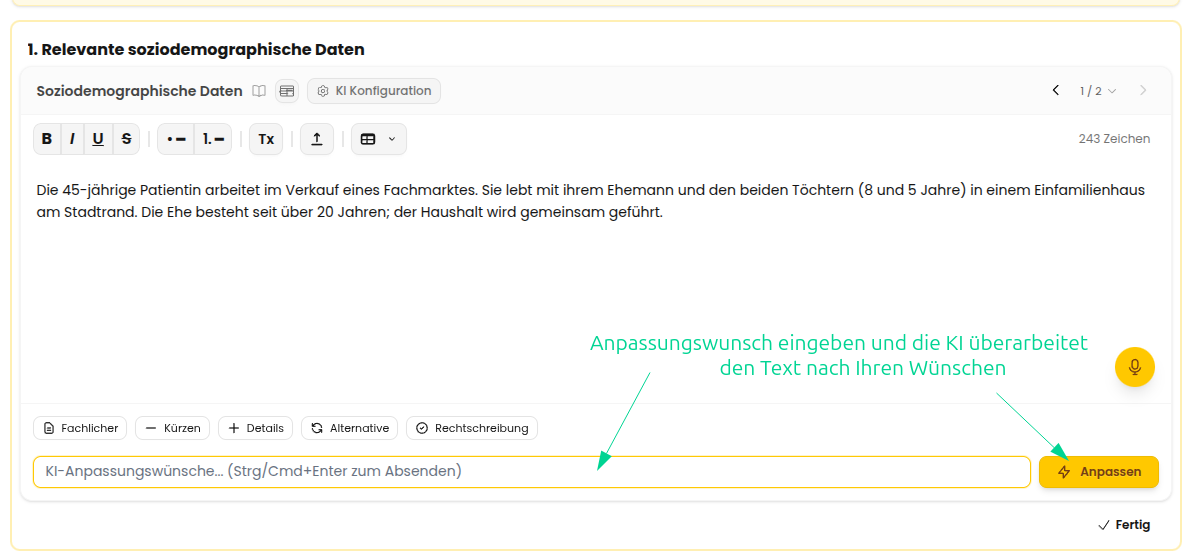The height and width of the screenshot is (552, 1204).
Task: Clear text formatting with Tx button
Action: (266, 139)
